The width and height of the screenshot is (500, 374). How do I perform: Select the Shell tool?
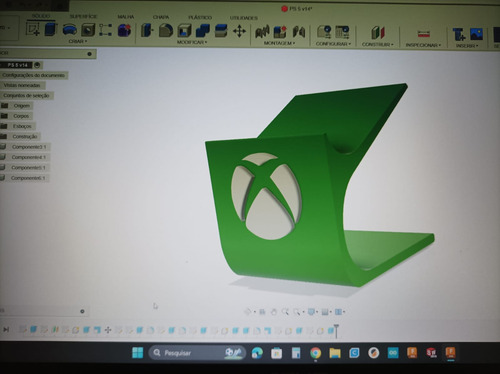tap(184, 31)
